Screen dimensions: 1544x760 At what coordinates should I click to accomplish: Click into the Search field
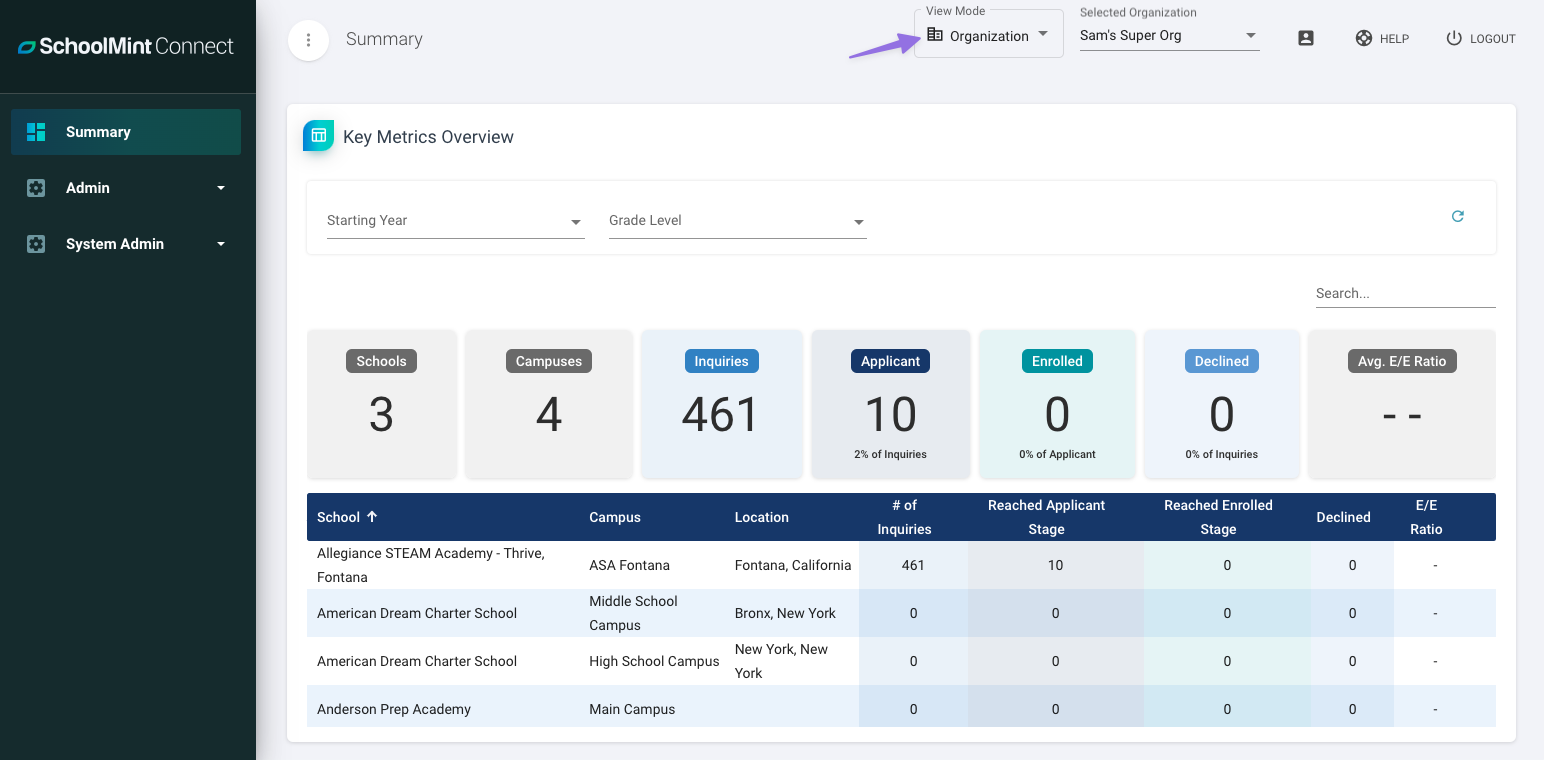point(1404,293)
